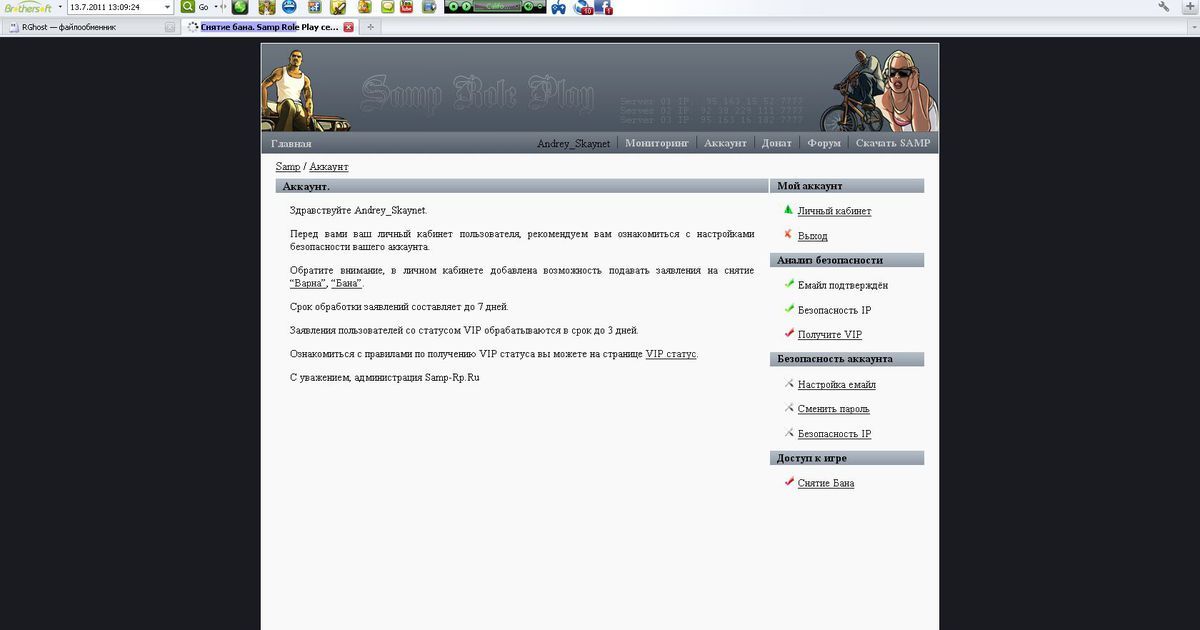The image size is (1200, 630).
Task: Open the Личный кабинет sidebar link
Action: [x=834, y=211]
